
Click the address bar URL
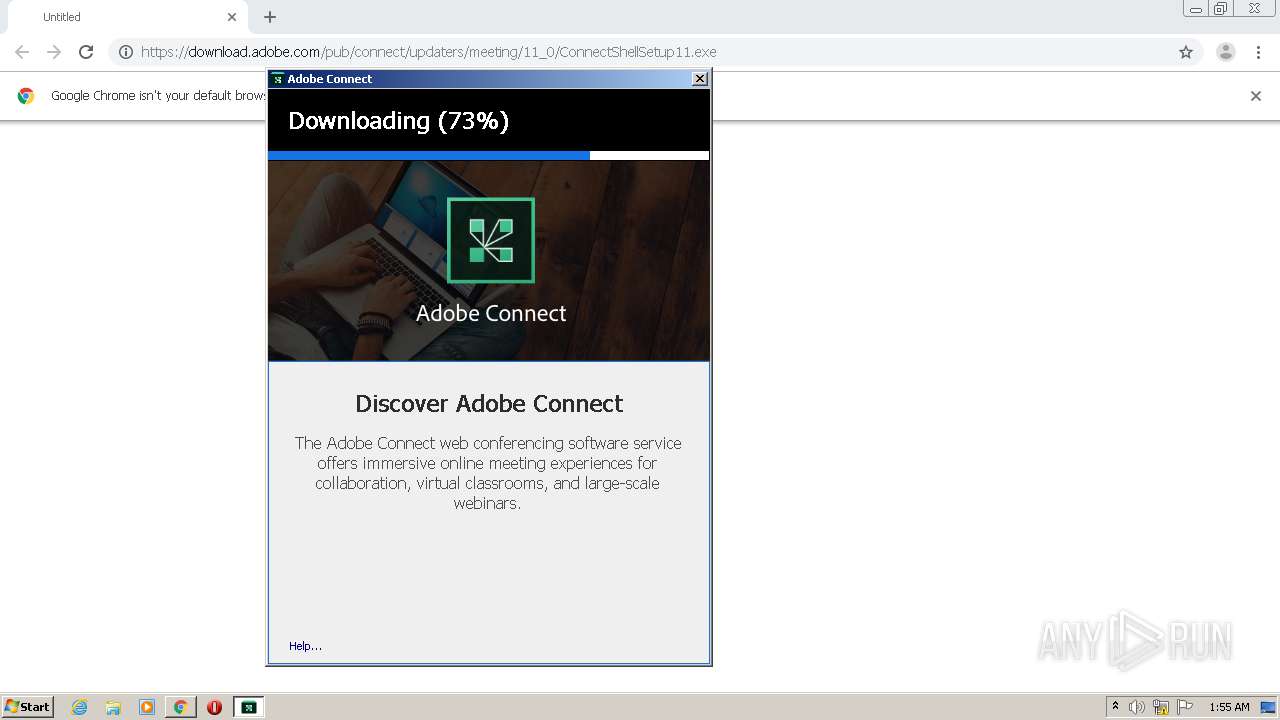click(x=428, y=52)
